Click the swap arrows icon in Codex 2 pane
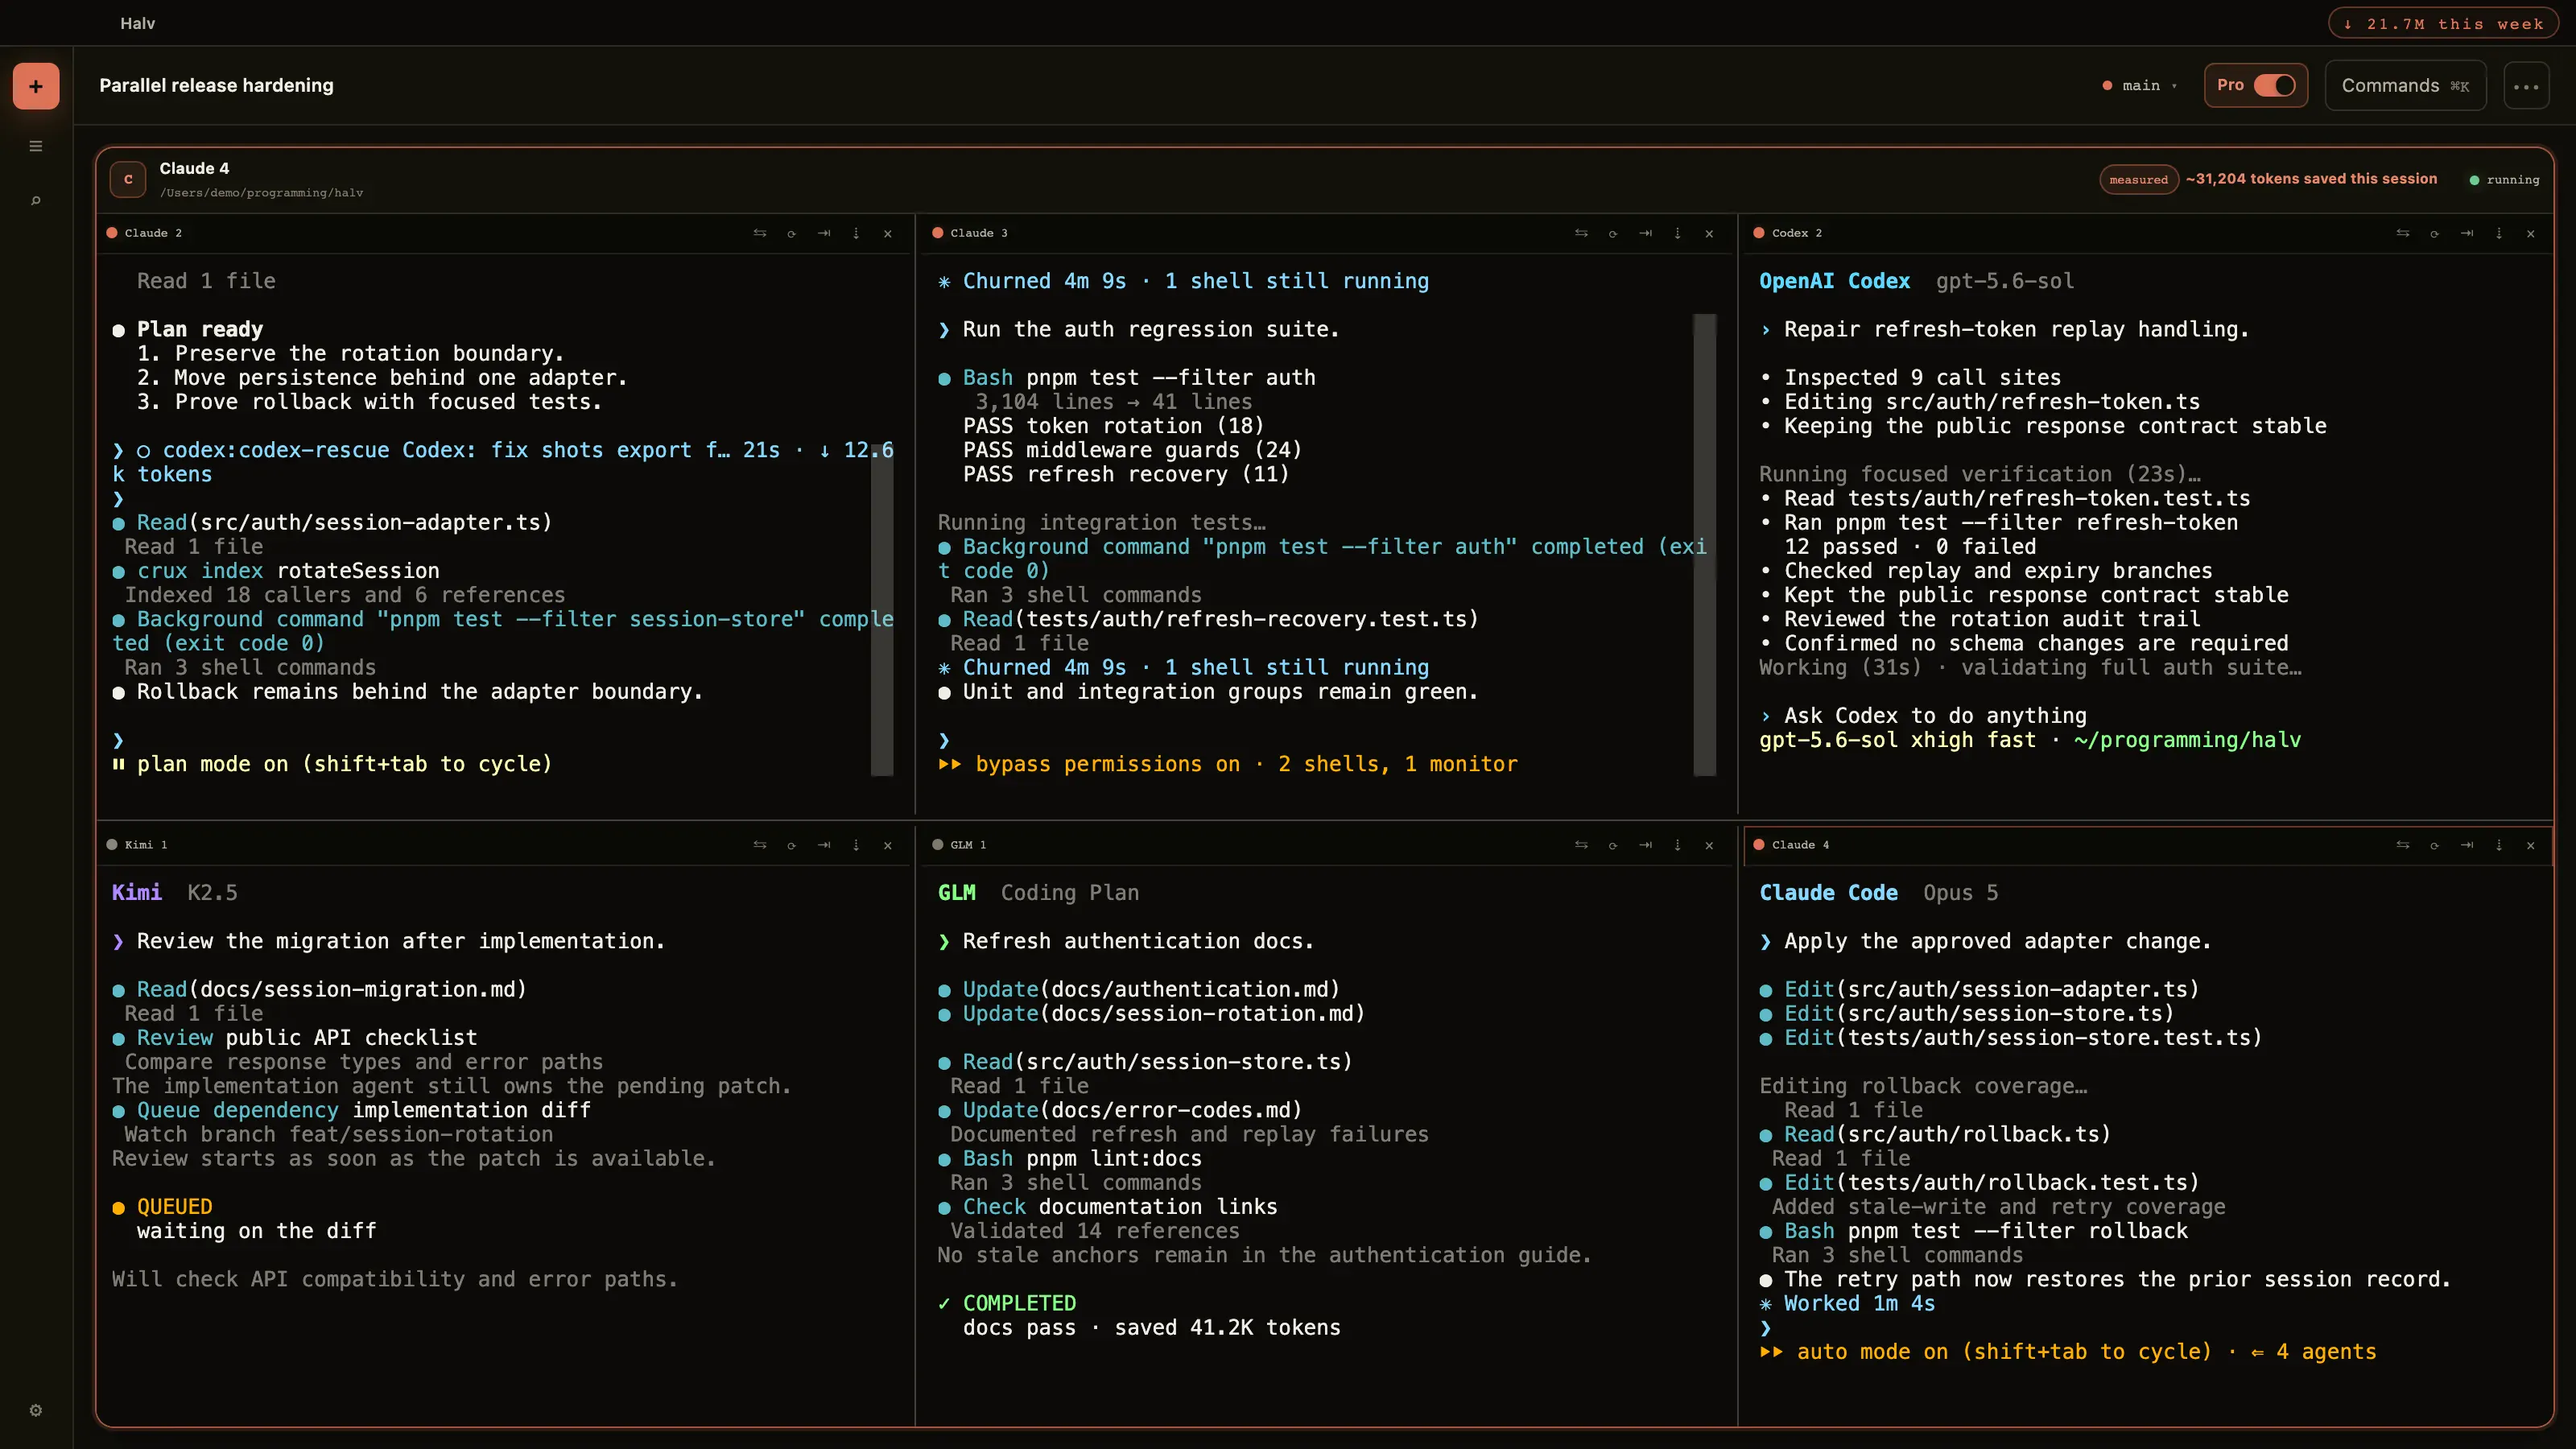This screenshot has height=1449, width=2576. [x=2403, y=233]
